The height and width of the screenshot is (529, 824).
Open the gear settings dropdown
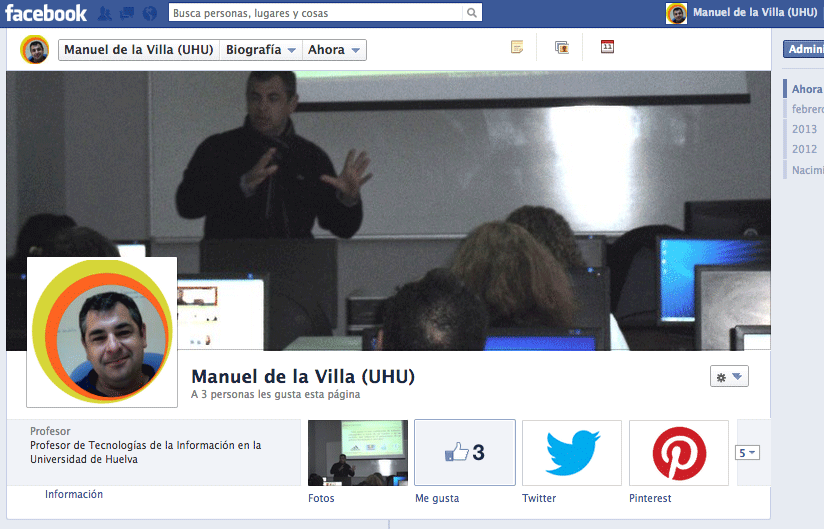[x=729, y=376]
